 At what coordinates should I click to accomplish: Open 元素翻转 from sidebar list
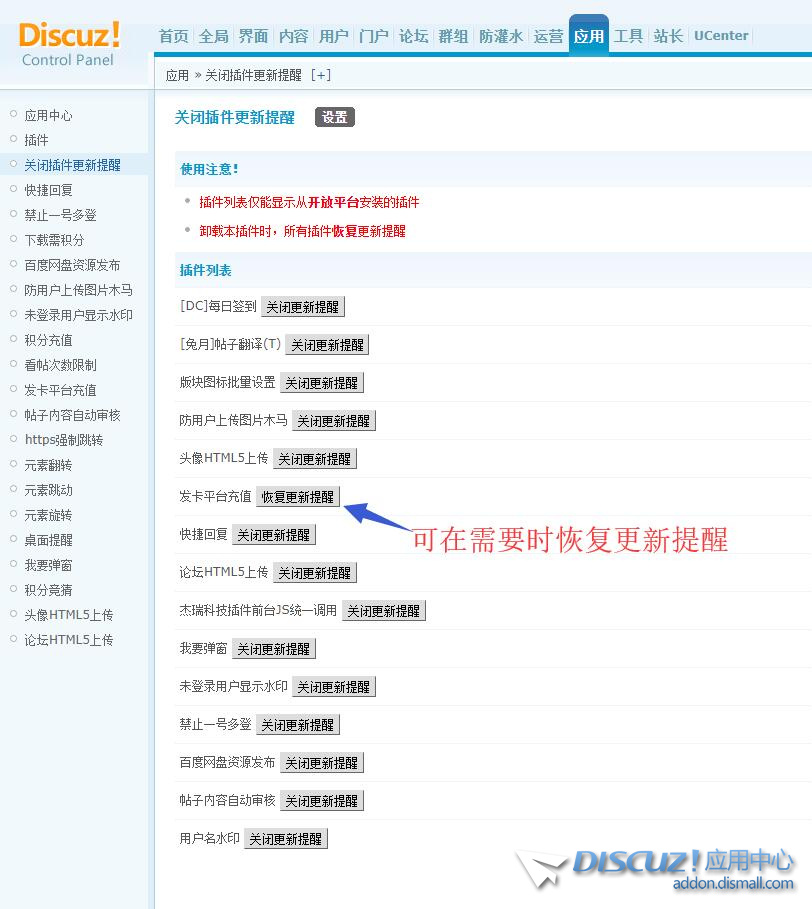pyautogui.click(x=48, y=465)
